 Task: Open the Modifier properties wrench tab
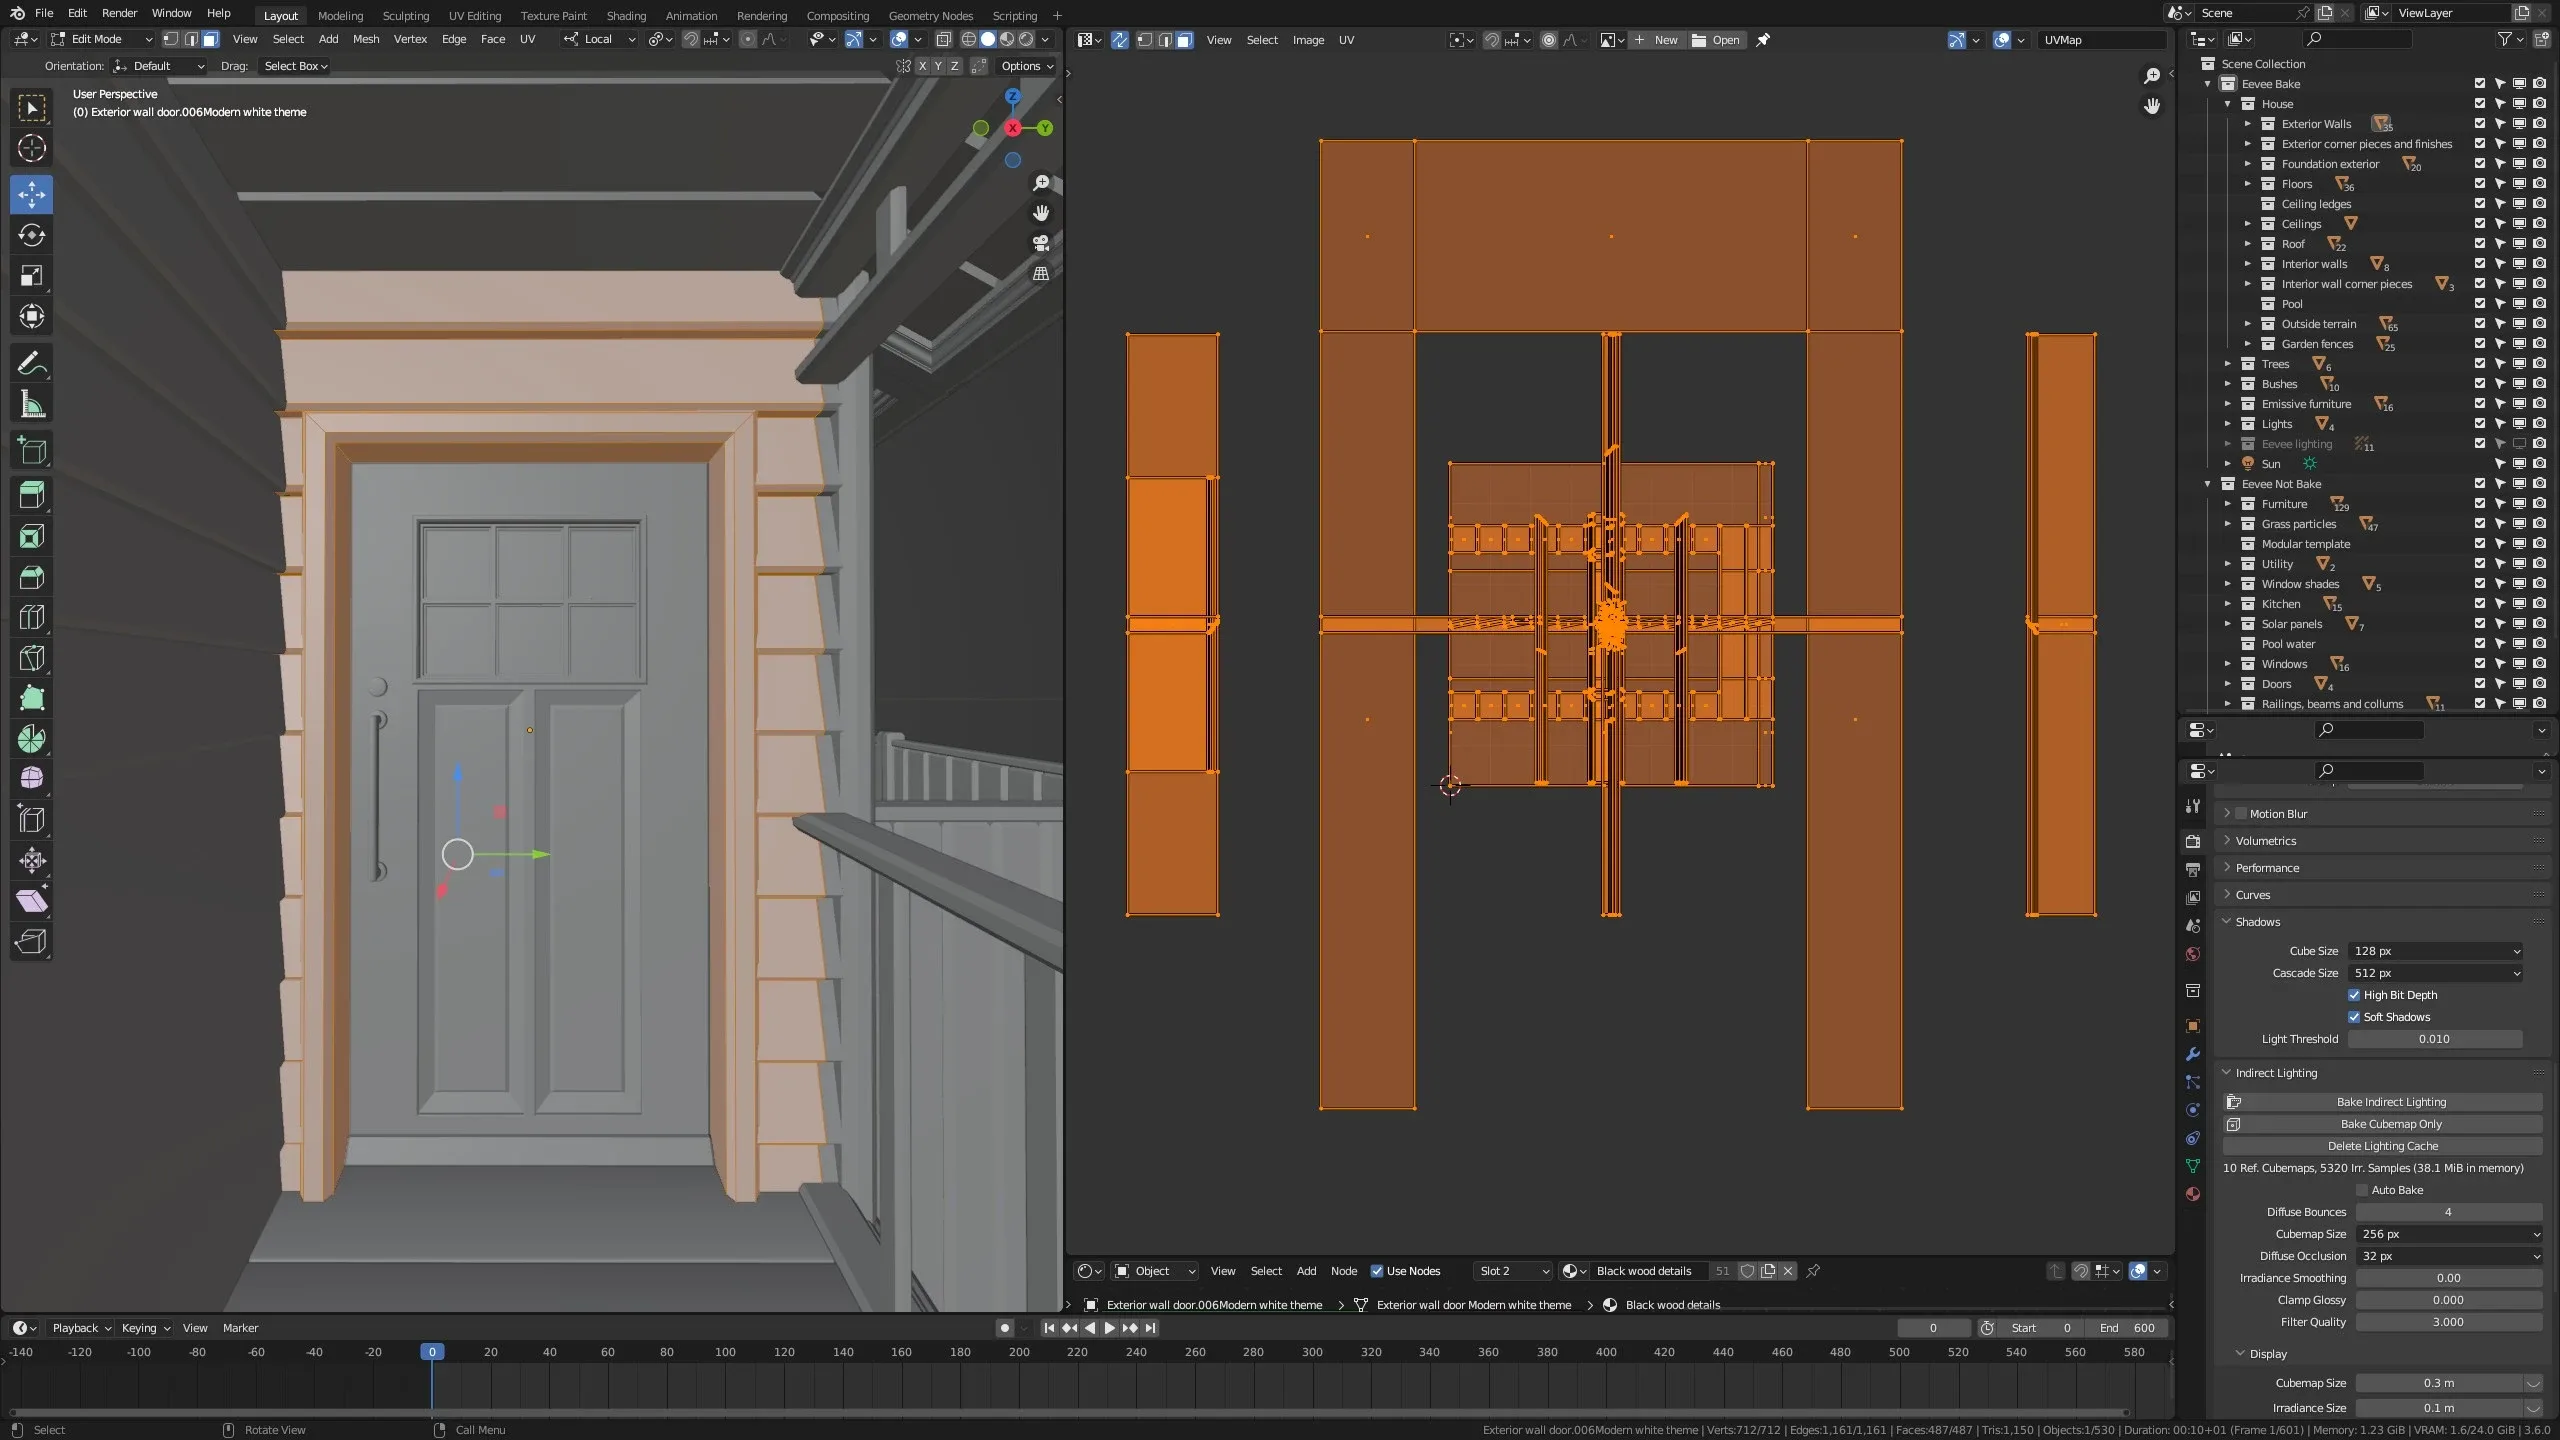[2193, 1054]
